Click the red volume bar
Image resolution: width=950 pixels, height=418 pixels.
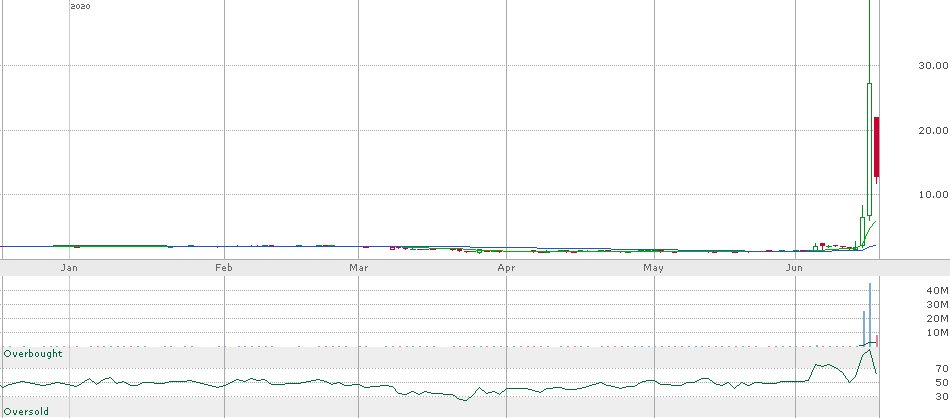pyautogui.click(x=877, y=340)
